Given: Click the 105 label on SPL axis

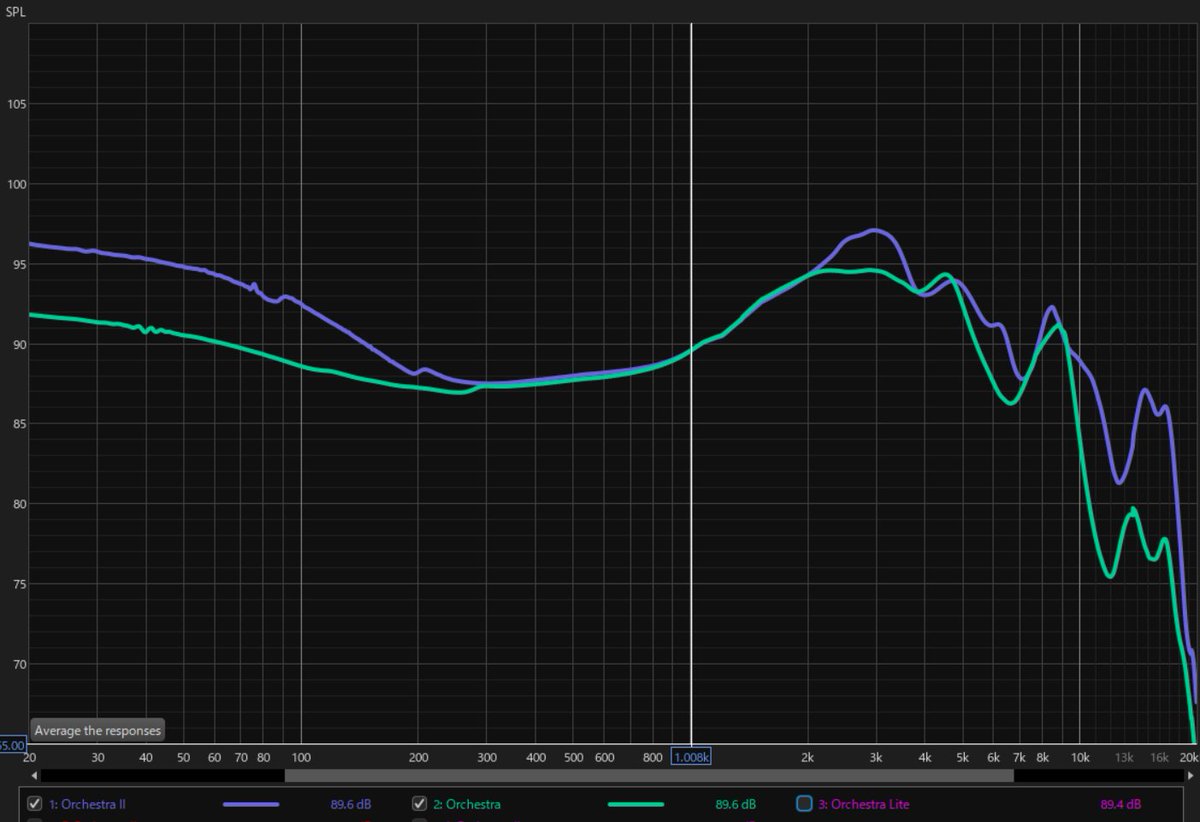Looking at the screenshot, I should [15, 105].
